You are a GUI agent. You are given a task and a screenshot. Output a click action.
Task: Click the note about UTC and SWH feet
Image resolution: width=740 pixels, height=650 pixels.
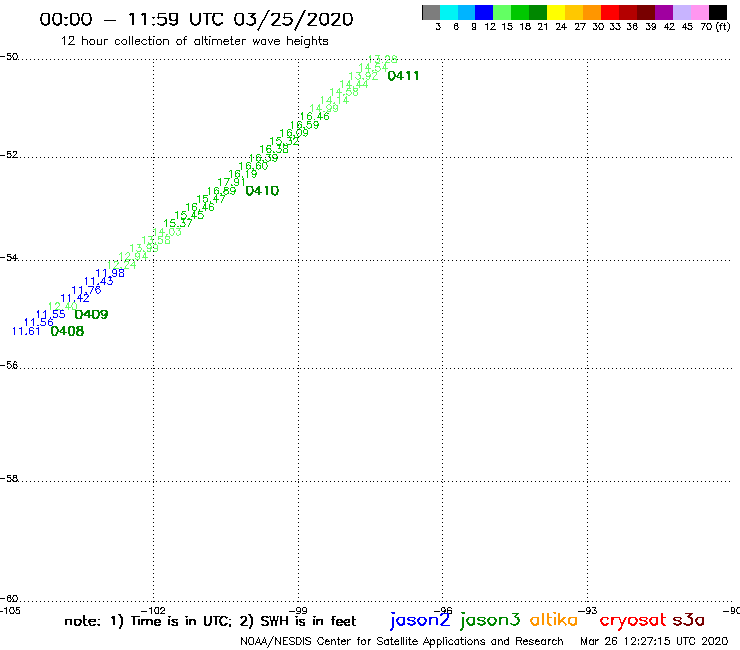210,621
